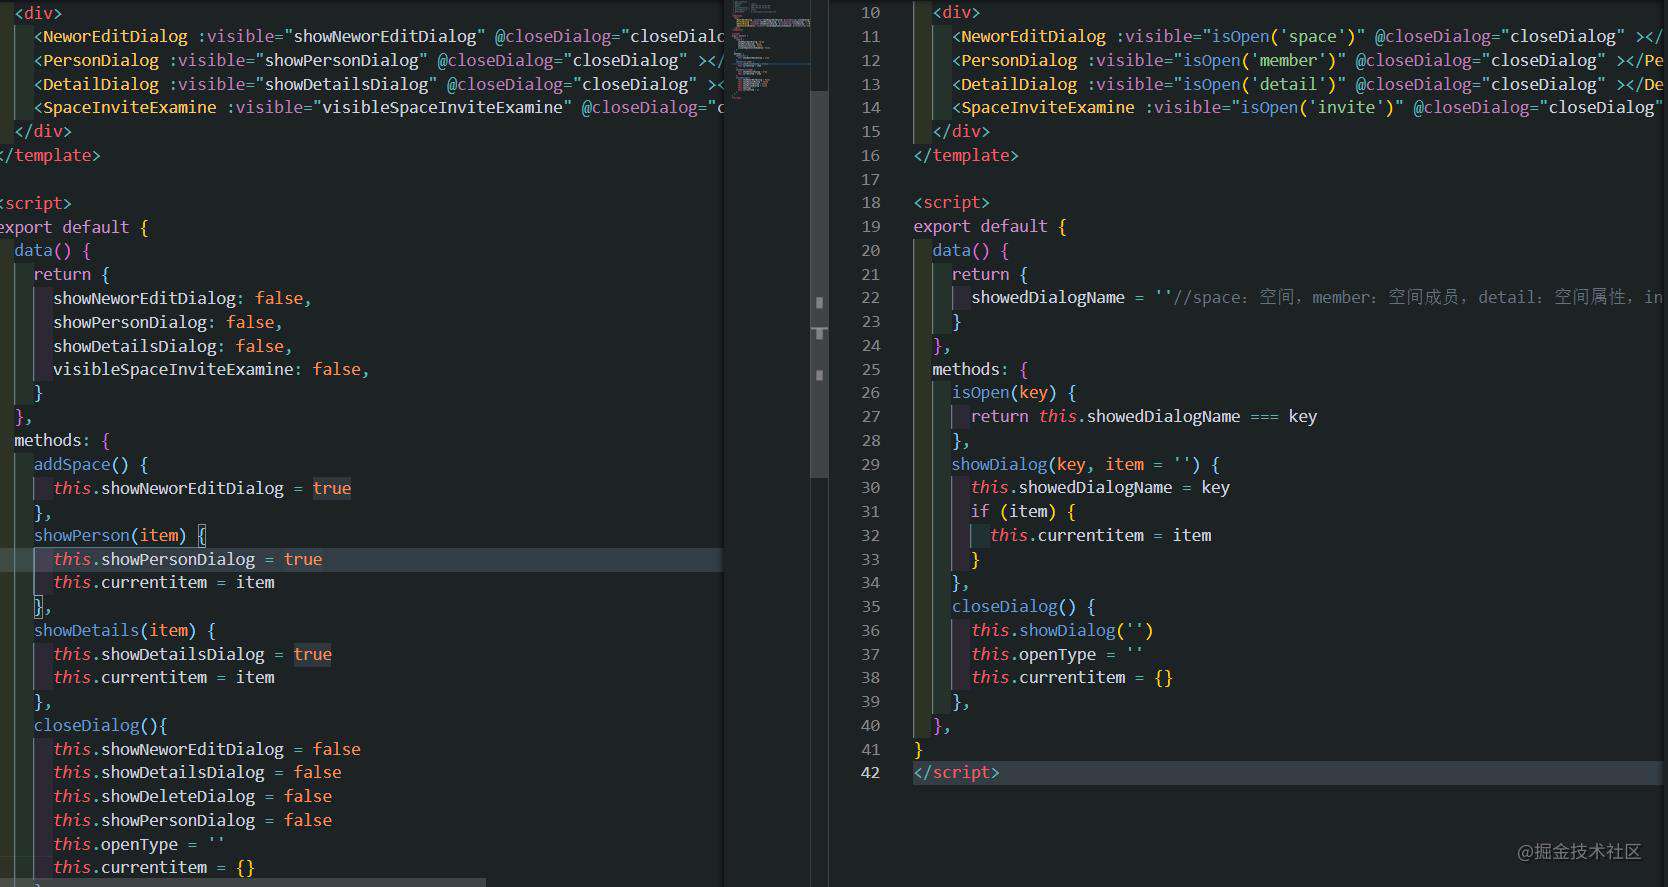Click '</template>' tag in left editor
The width and height of the screenshot is (1668, 887).
click(x=50, y=156)
